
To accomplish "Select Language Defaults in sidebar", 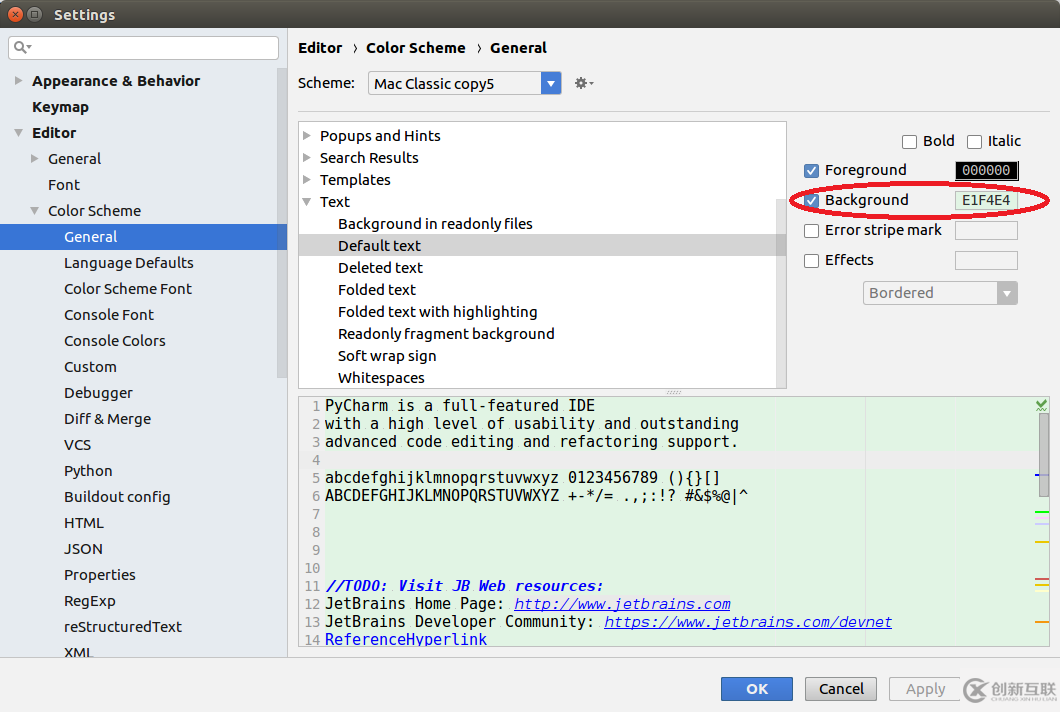I will [x=129, y=263].
